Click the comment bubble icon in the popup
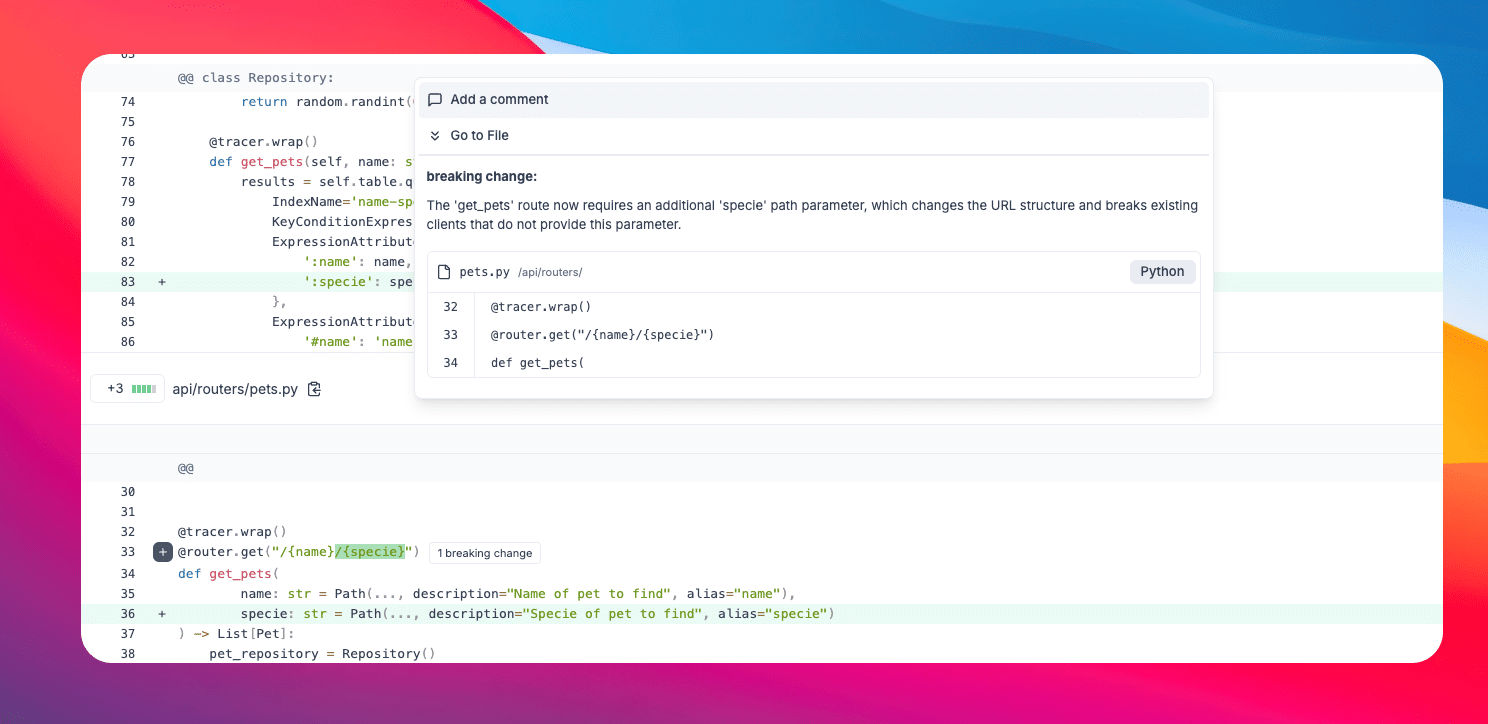This screenshot has height=724, width=1488. pos(435,100)
